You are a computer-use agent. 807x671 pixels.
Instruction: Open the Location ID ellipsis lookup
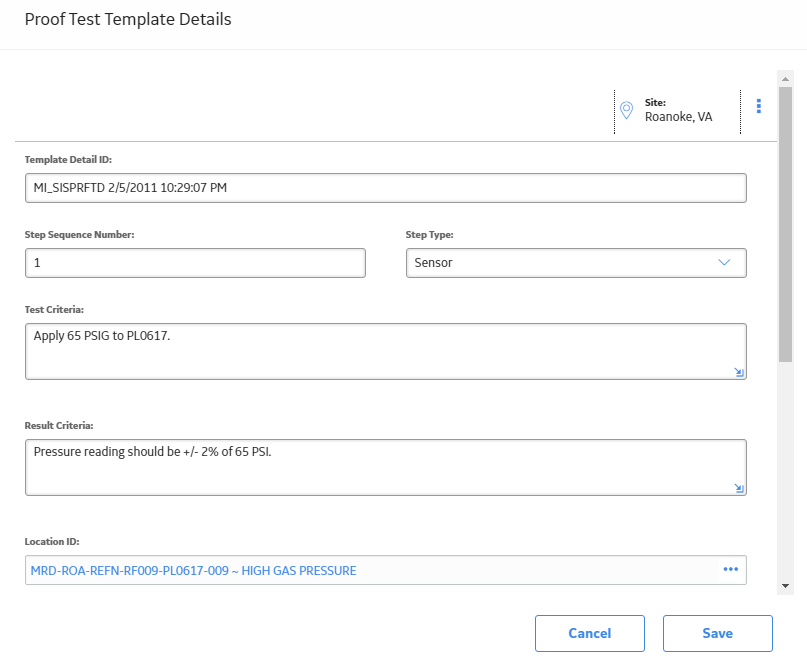[x=731, y=569]
